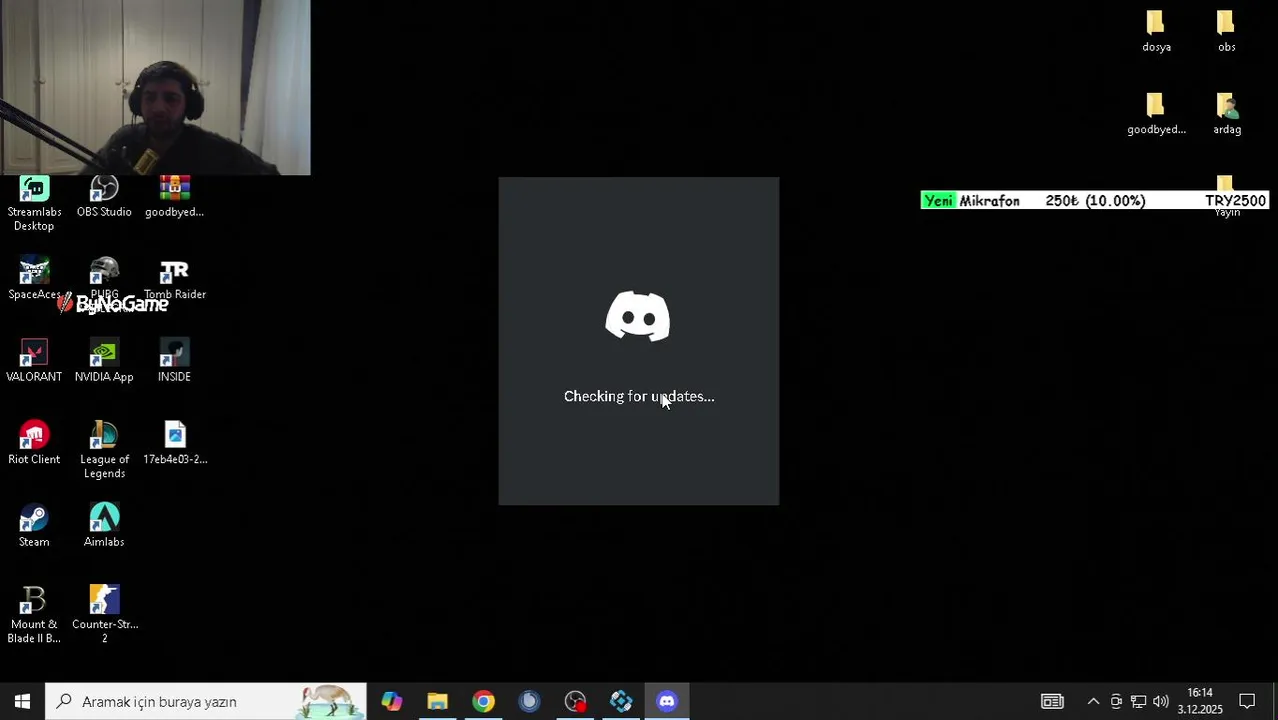Open Counter-Strike 2 shortcut
The width and height of the screenshot is (1278, 720).
pyautogui.click(x=104, y=616)
